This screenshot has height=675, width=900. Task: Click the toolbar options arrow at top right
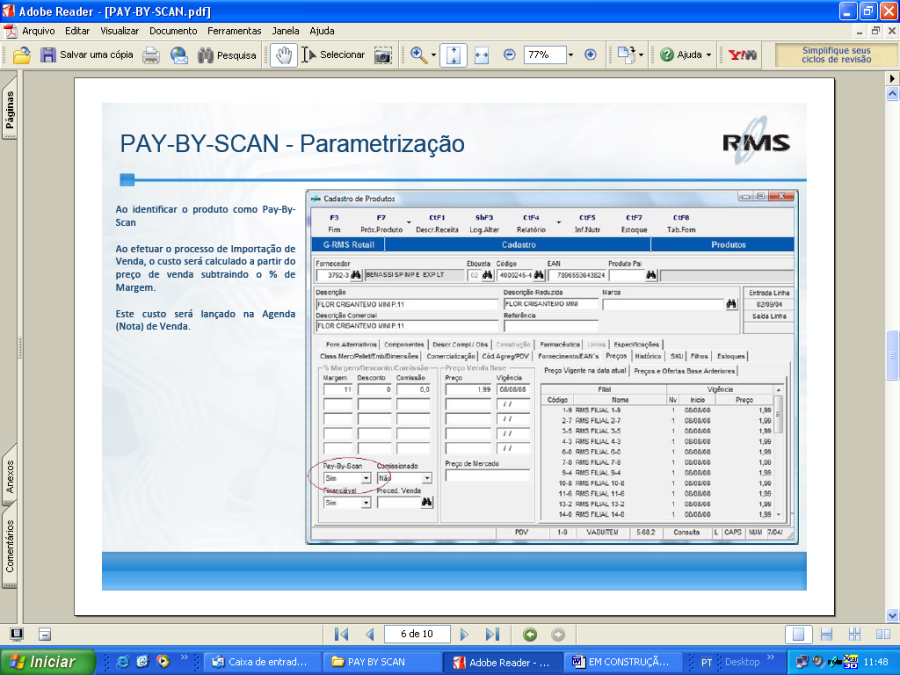(892, 78)
